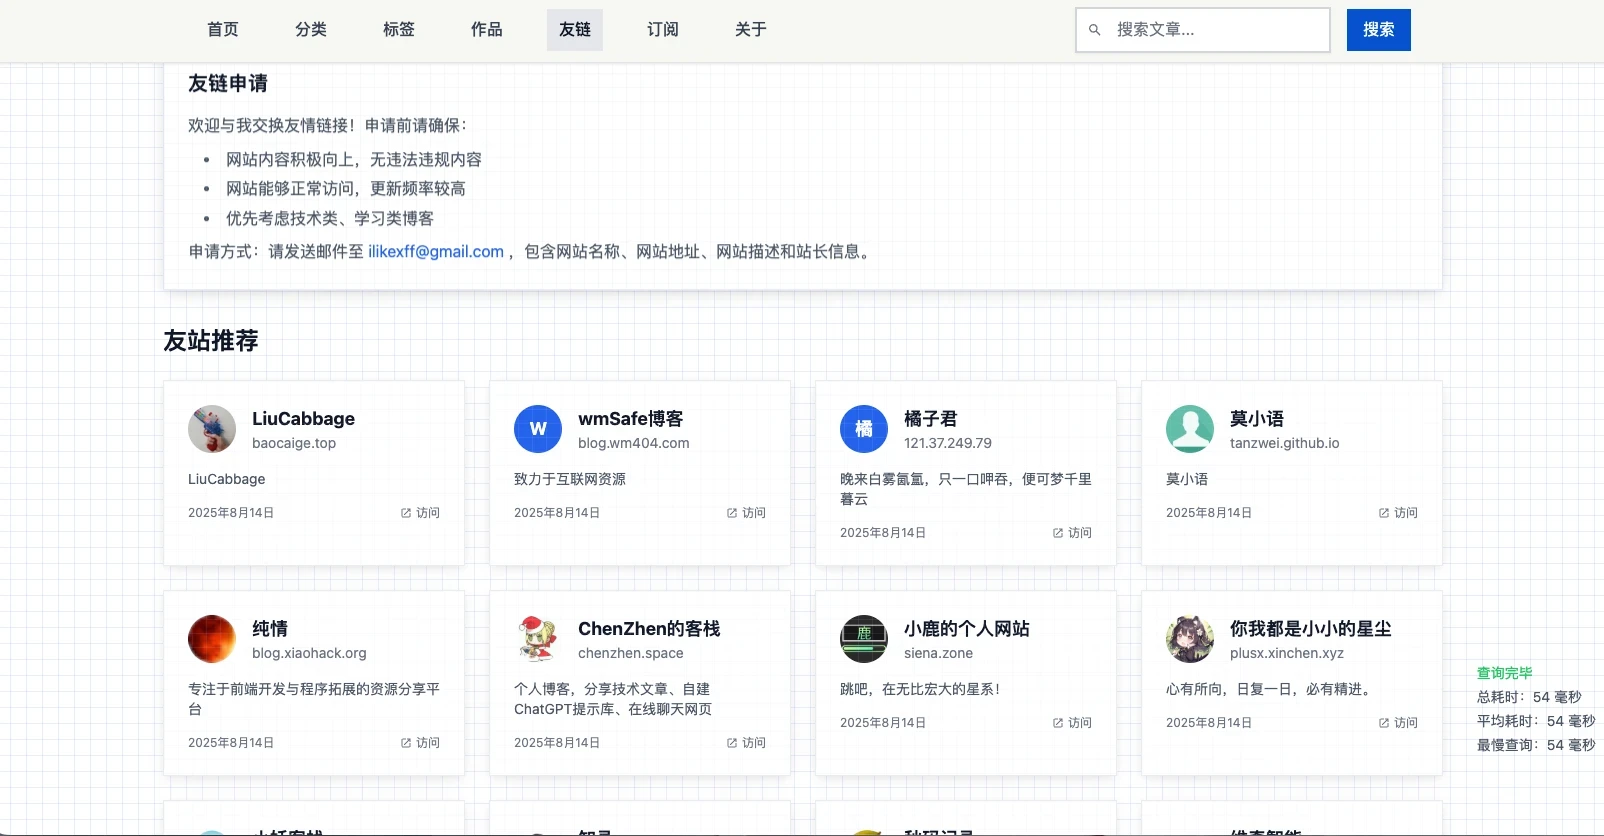Viewport: 1604px width, 836px height.
Task: Visit 纯情 blog using 访问
Action: [420, 743]
